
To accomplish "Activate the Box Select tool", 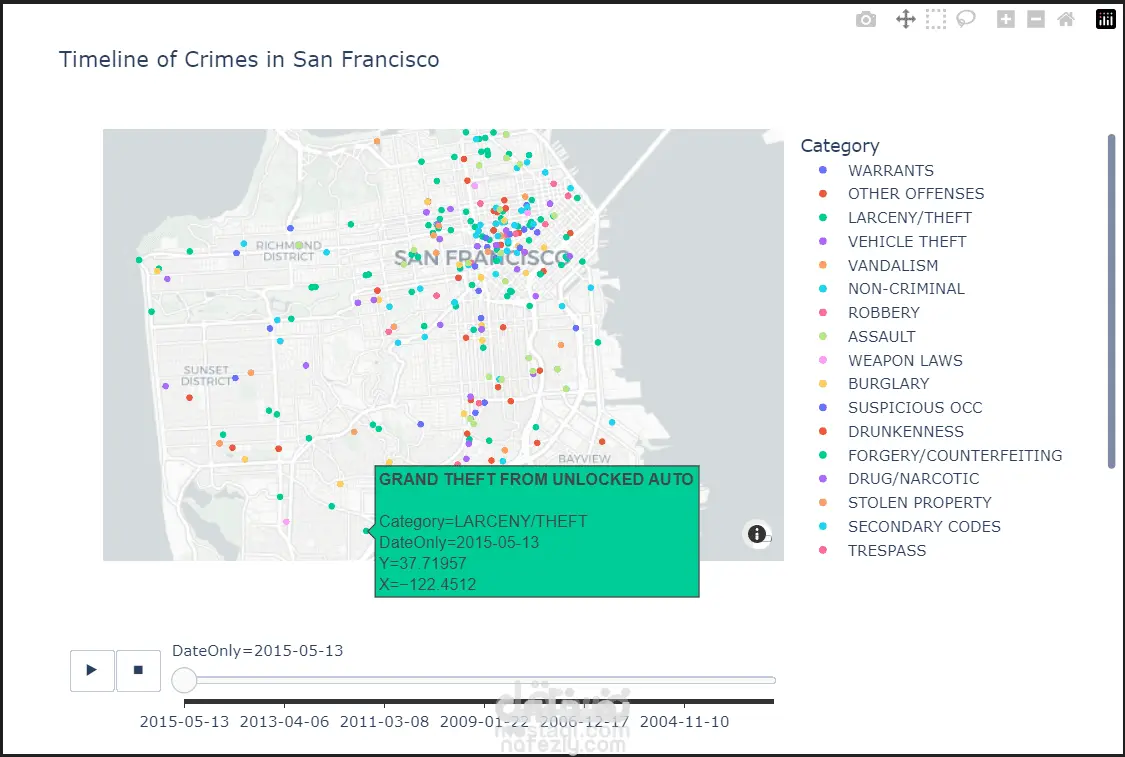I will 935,19.
